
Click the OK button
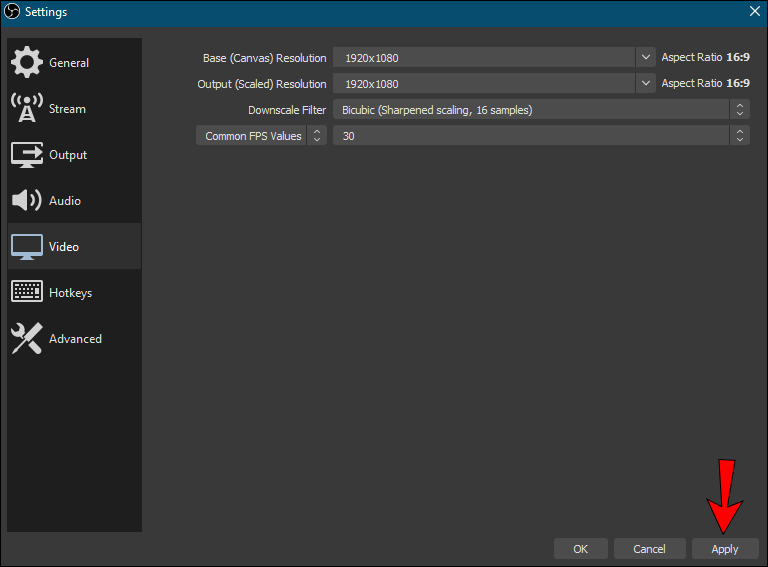pyautogui.click(x=580, y=549)
